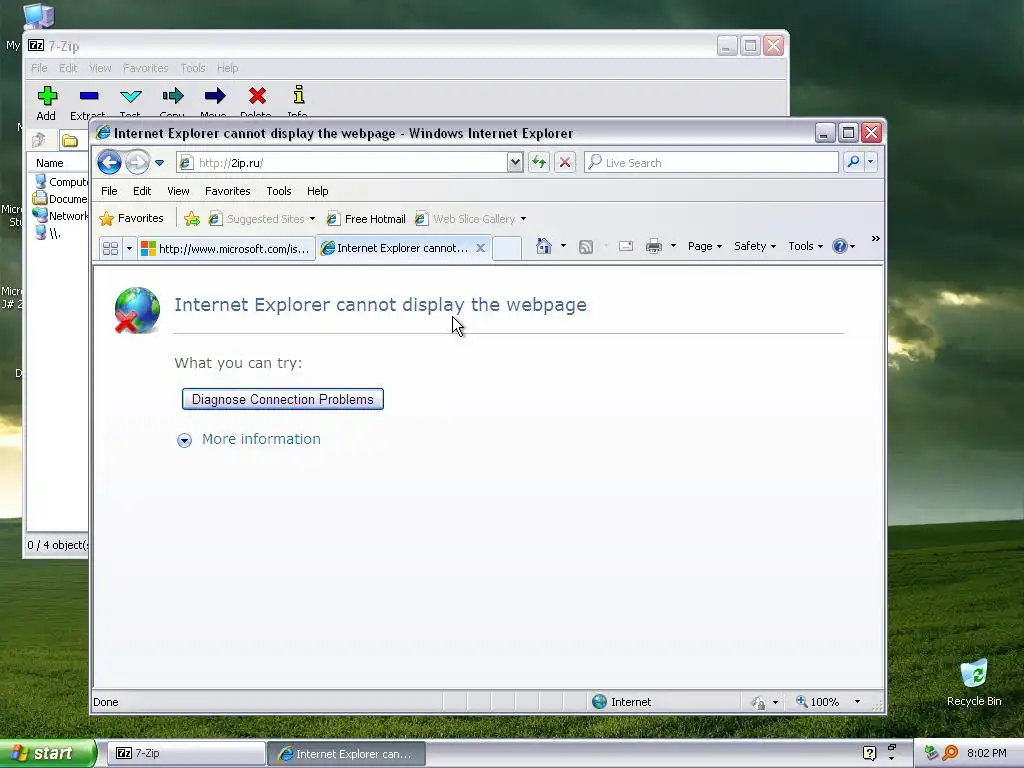Open a new blank tab
The width and height of the screenshot is (1024, 768).
507,249
